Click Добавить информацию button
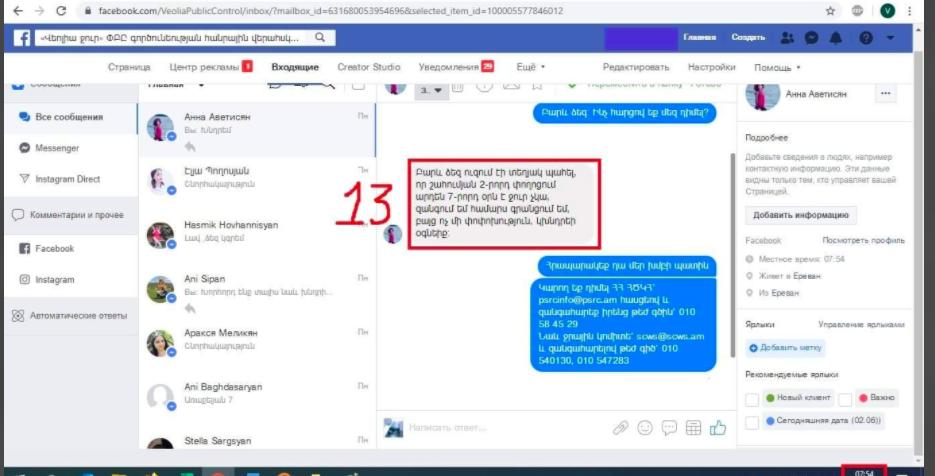 coord(800,215)
